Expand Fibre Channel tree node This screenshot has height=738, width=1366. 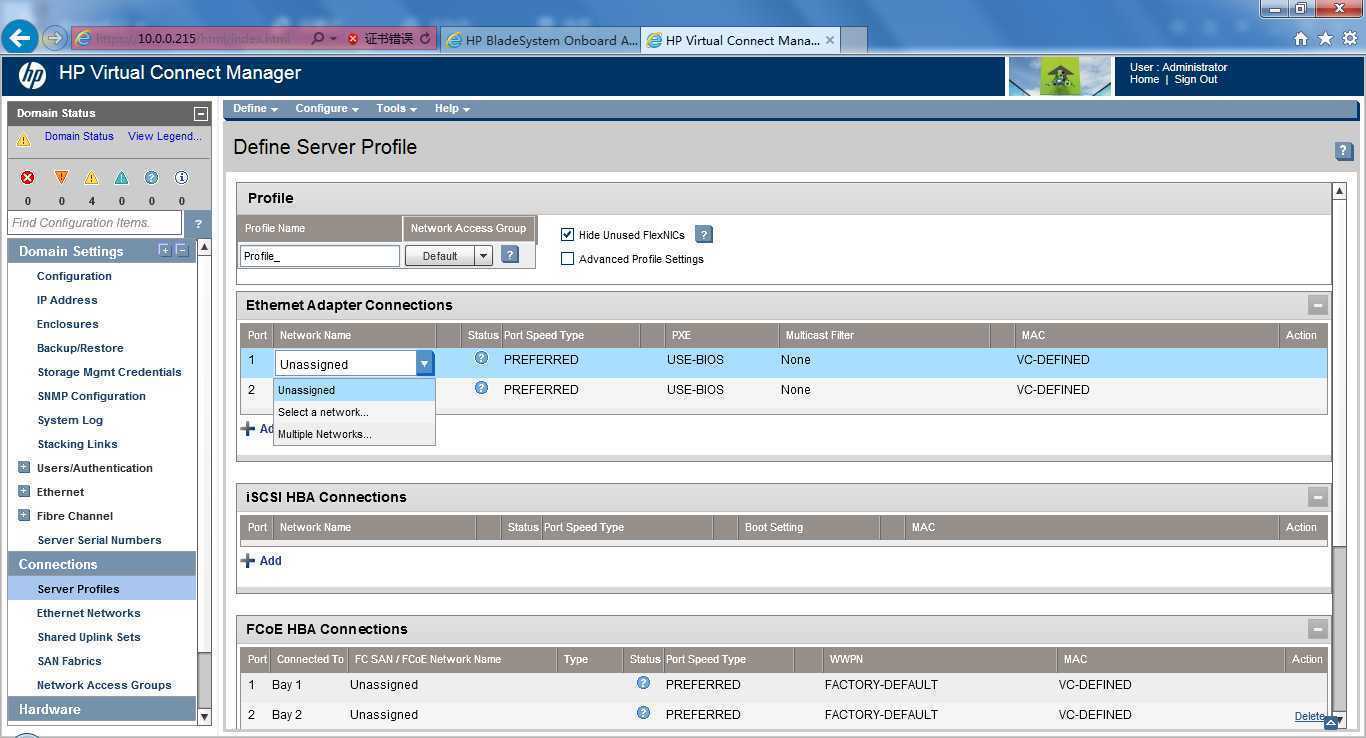(24, 515)
